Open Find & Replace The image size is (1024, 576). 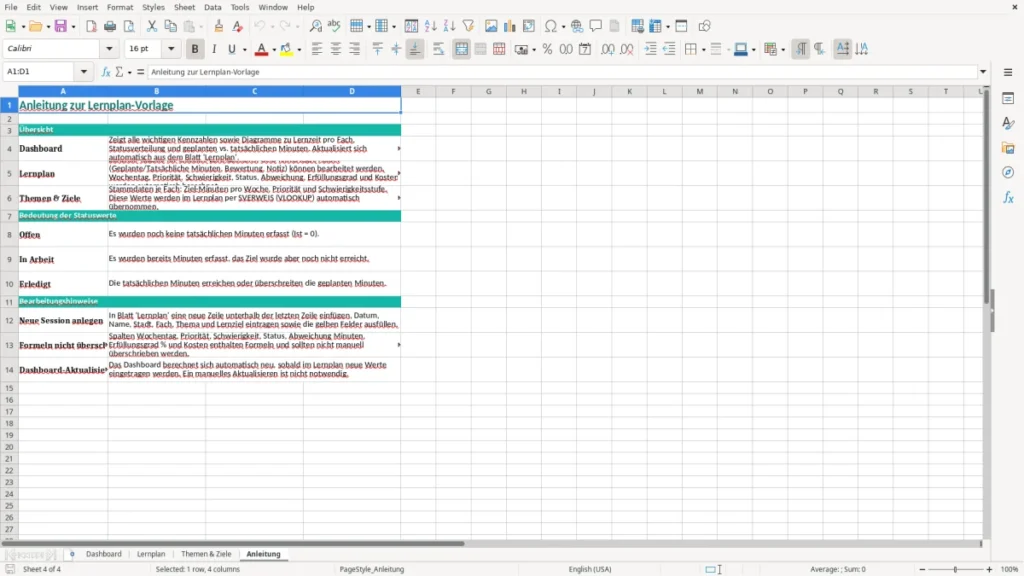click(x=315, y=26)
